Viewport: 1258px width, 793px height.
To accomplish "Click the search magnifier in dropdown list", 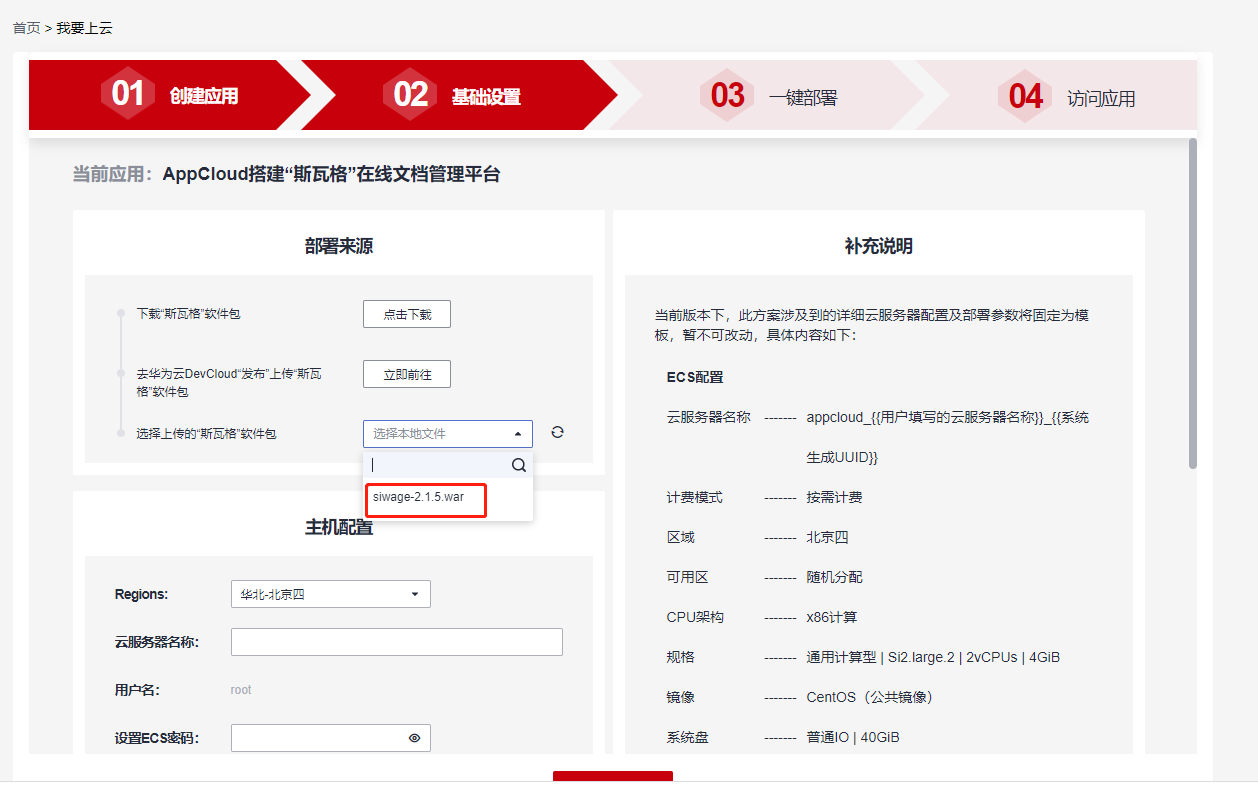I will pyautogui.click(x=519, y=465).
